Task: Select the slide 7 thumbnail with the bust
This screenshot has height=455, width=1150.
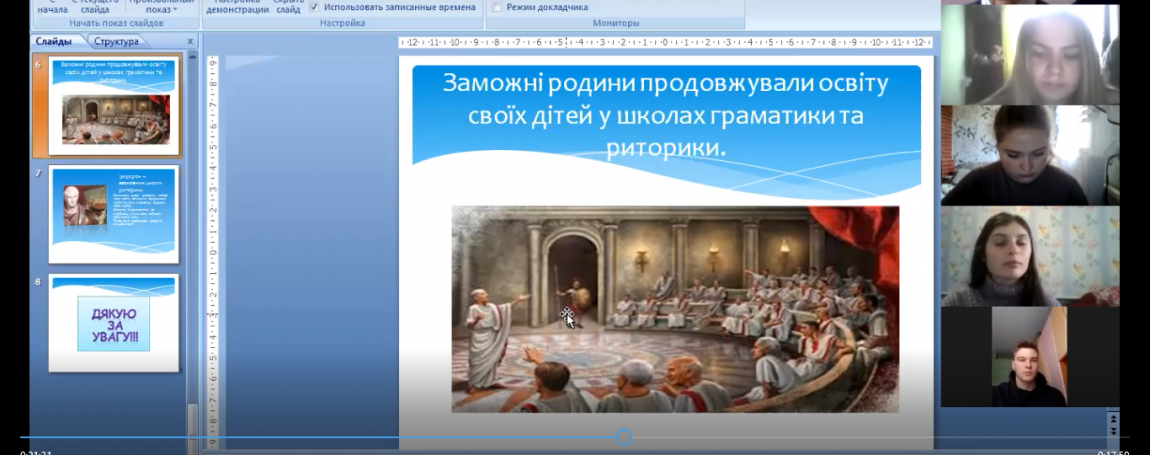Action: click(113, 213)
